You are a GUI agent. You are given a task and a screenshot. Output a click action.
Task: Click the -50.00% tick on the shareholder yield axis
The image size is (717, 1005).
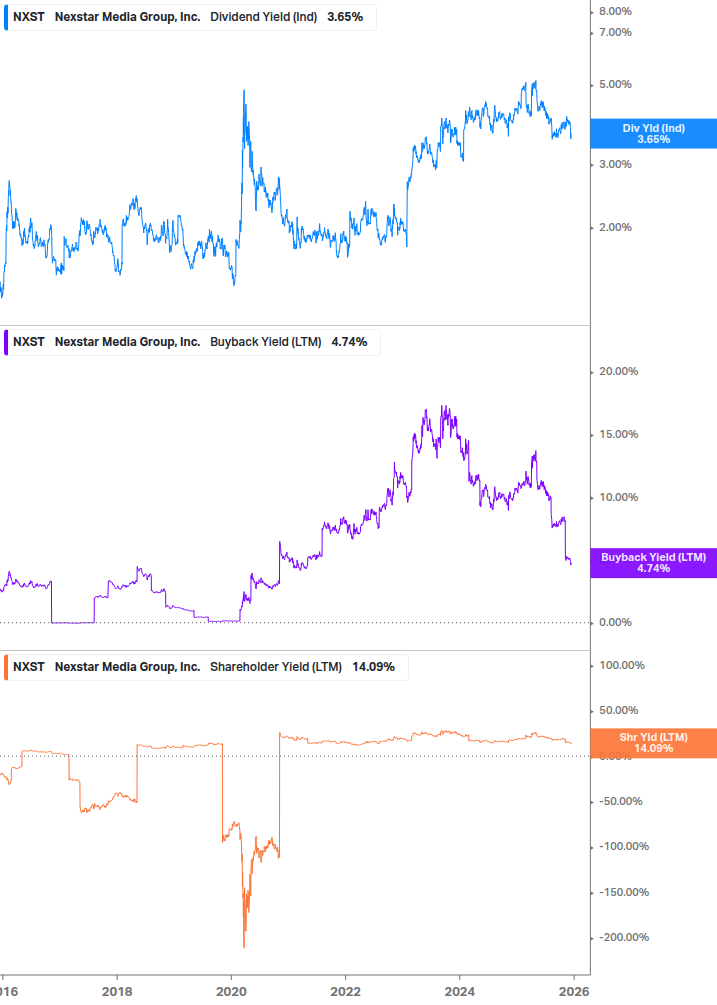click(x=620, y=802)
